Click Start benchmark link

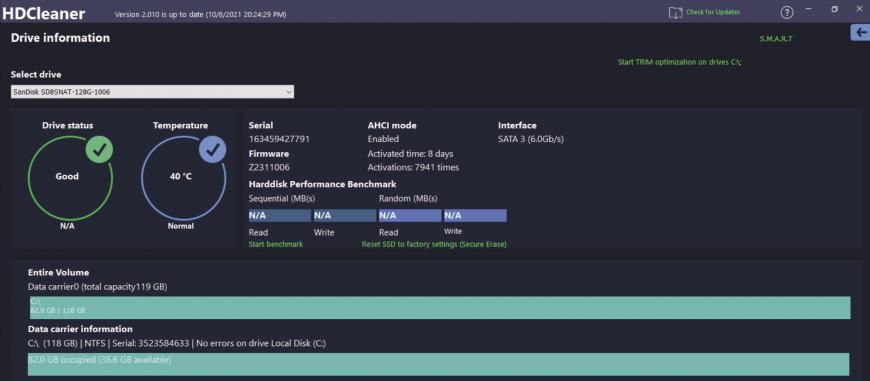pyautogui.click(x=276, y=244)
